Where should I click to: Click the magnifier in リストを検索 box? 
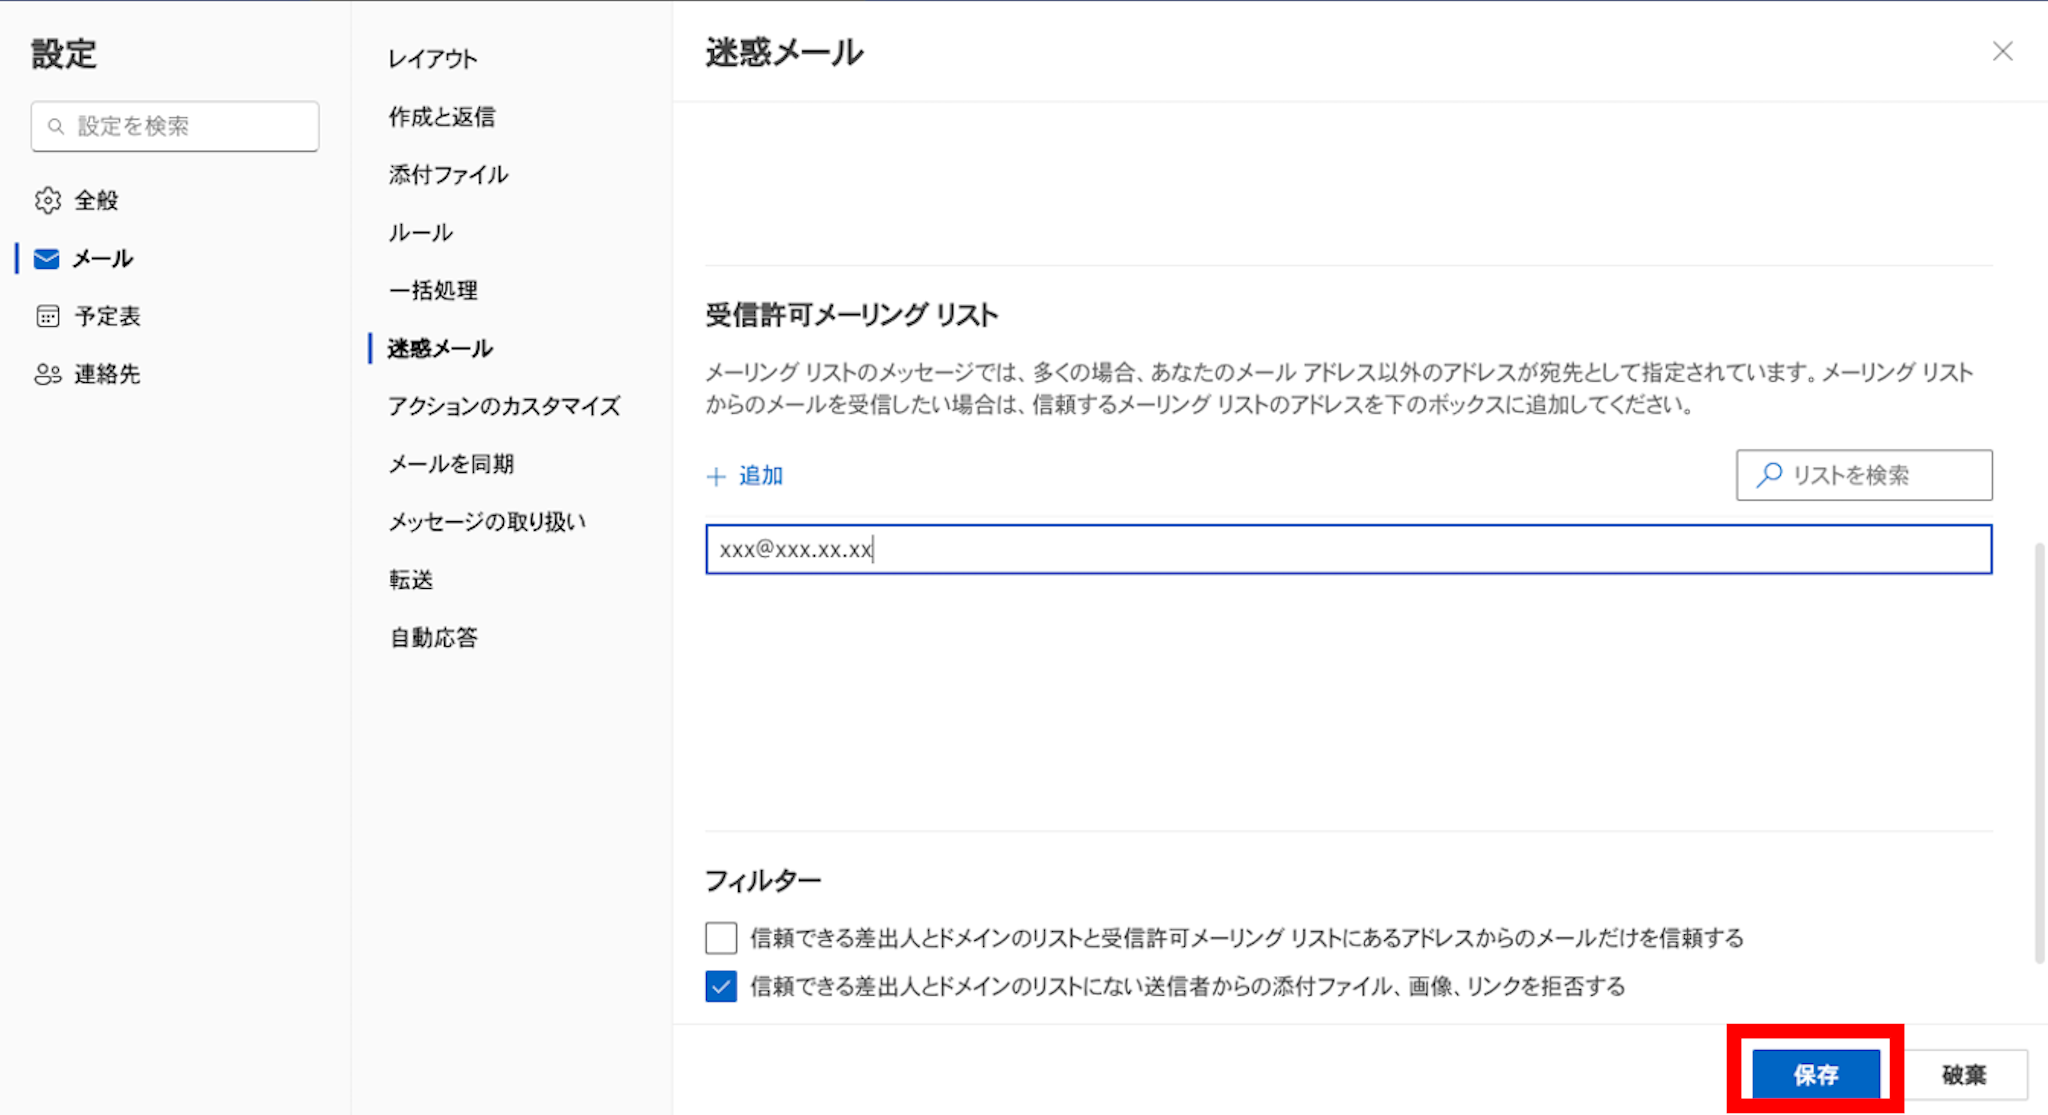1769,475
